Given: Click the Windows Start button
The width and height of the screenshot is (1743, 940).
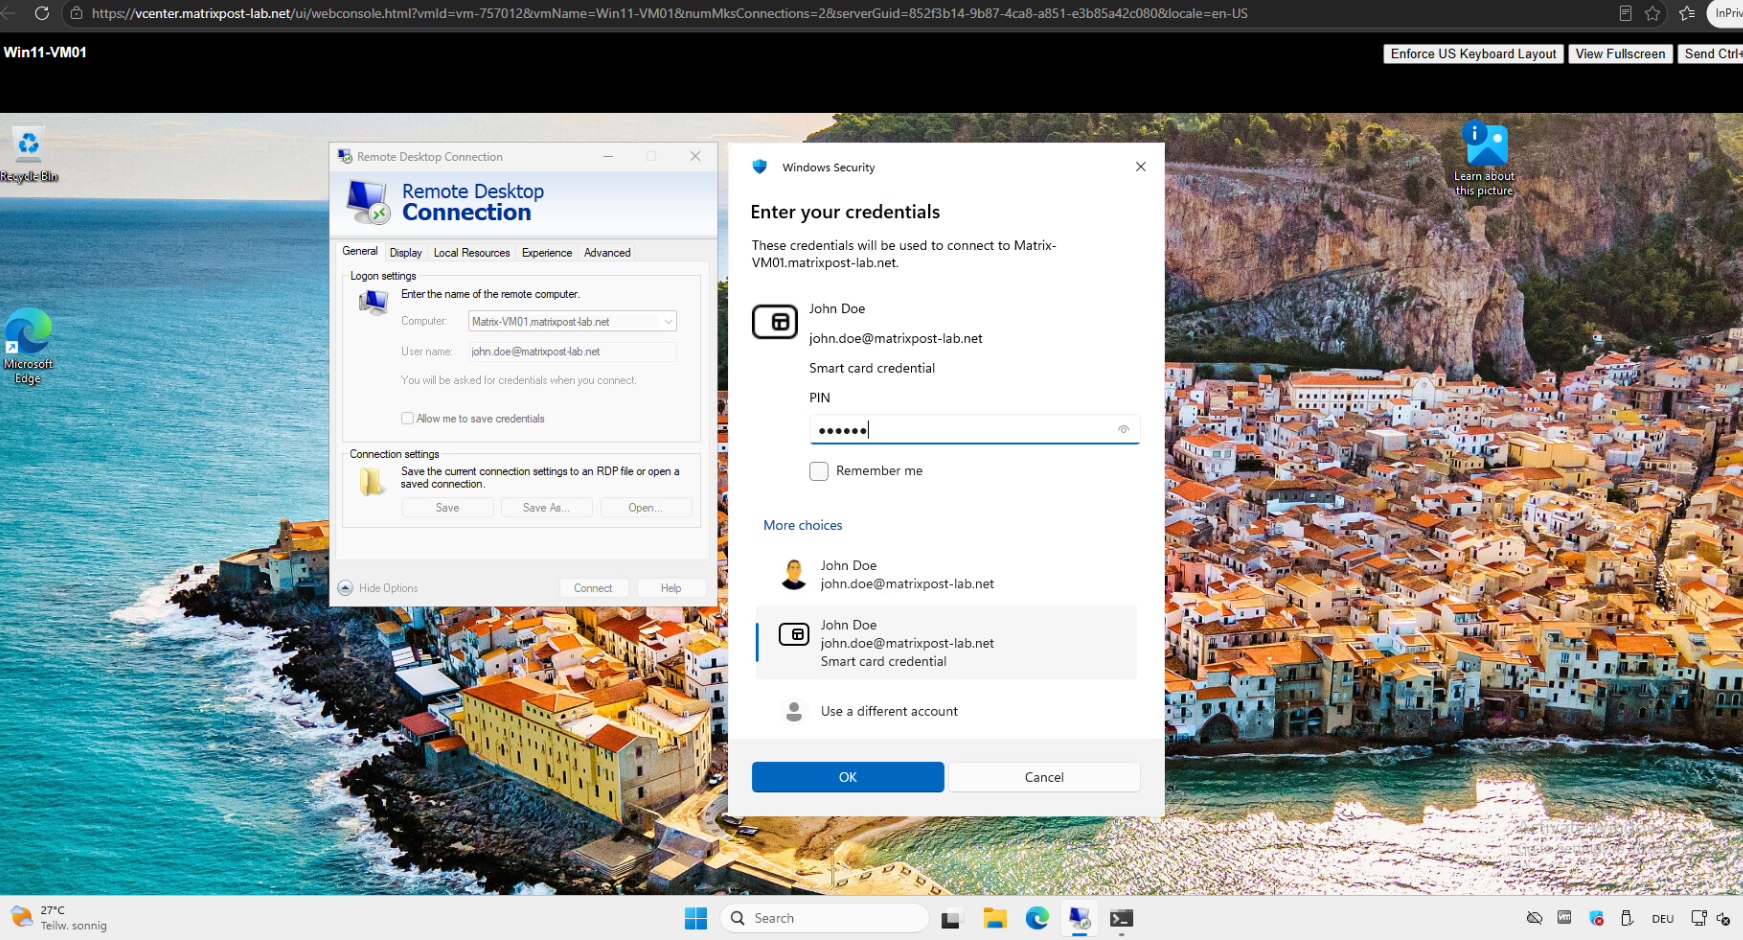Looking at the screenshot, I should tap(696, 918).
